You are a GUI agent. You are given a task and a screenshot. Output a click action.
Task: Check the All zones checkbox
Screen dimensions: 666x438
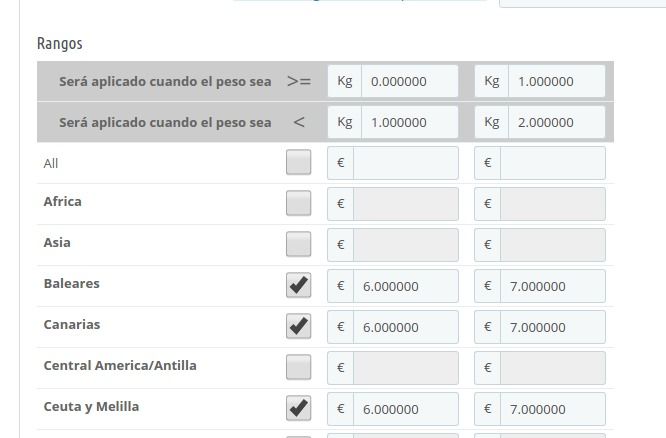tap(298, 162)
